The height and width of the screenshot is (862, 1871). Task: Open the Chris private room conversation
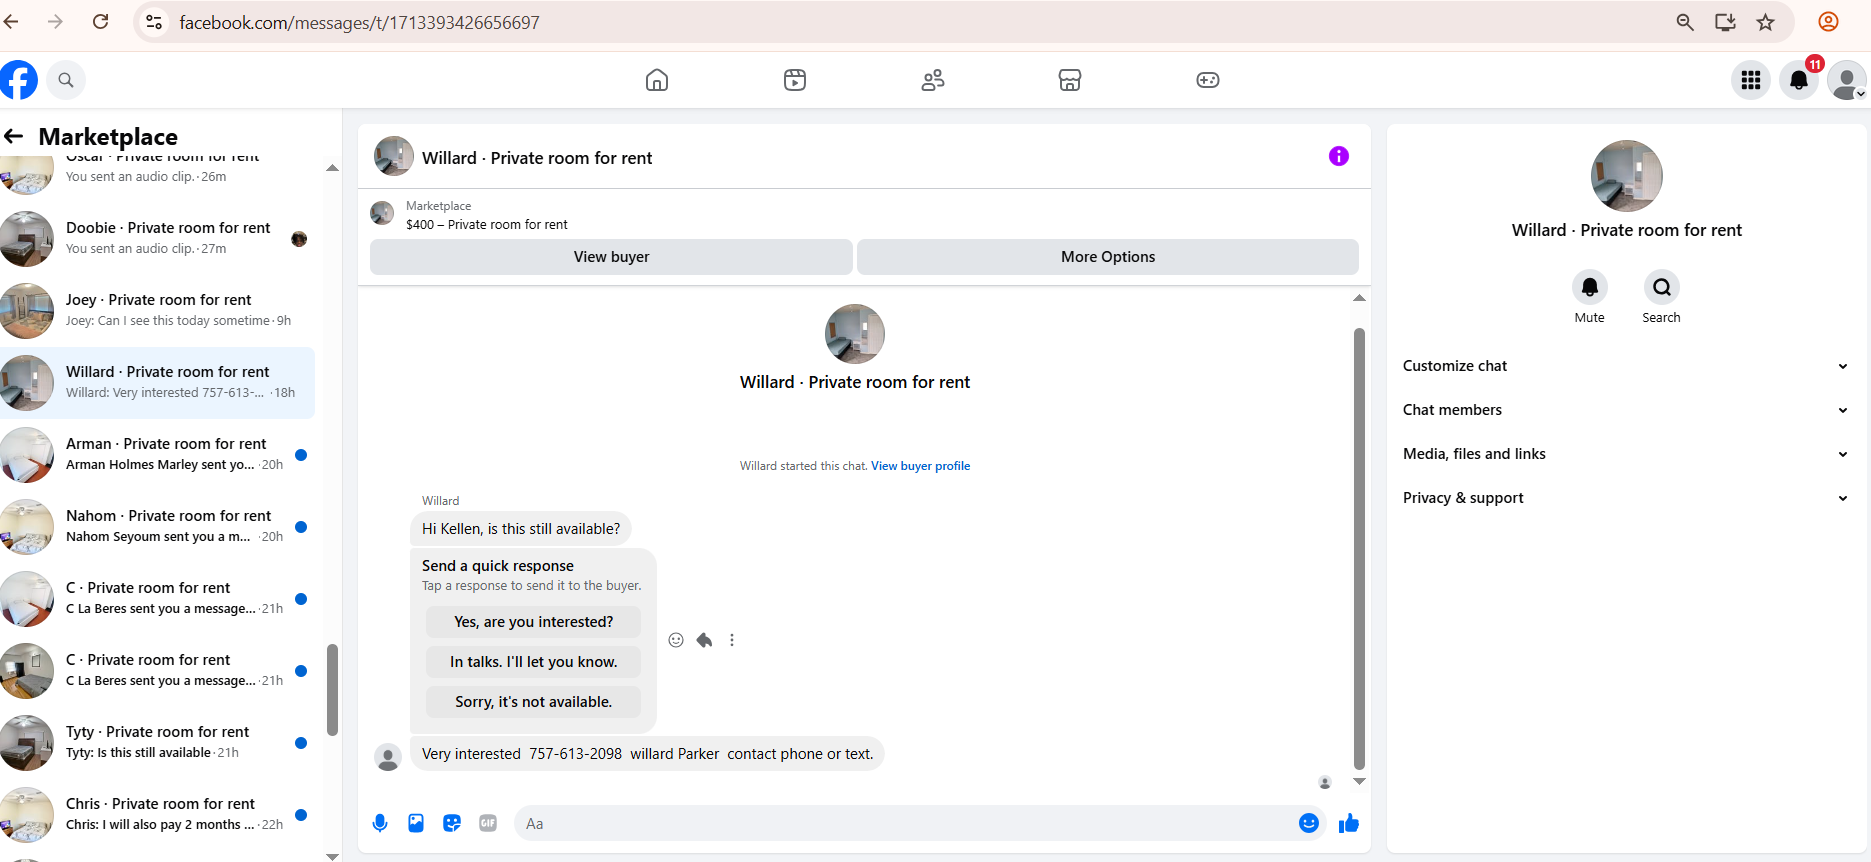click(157, 815)
